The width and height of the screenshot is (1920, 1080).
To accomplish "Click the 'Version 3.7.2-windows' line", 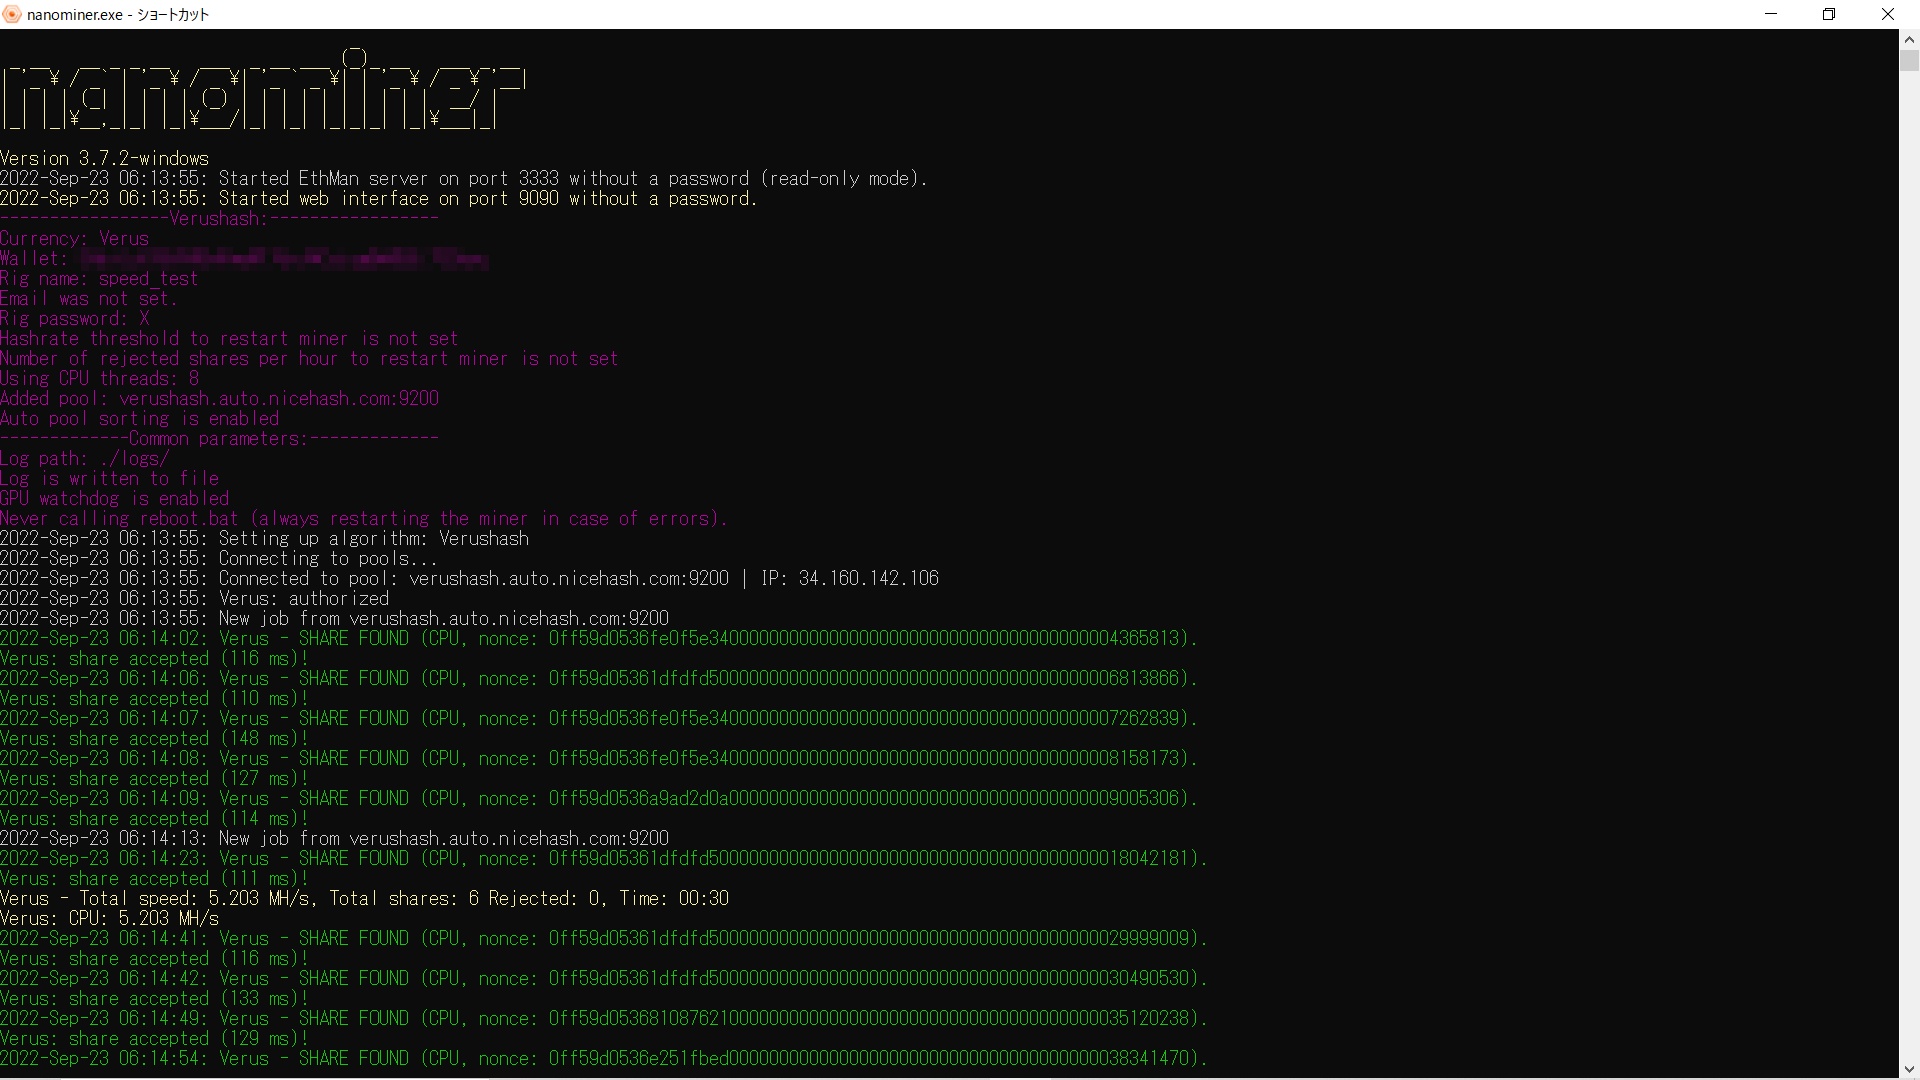I will pos(105,159).
